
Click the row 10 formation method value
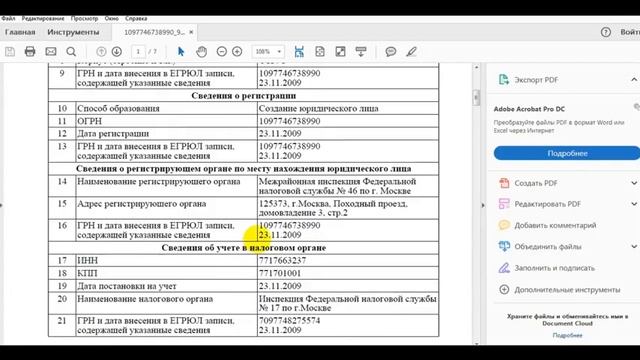point(318,109)
